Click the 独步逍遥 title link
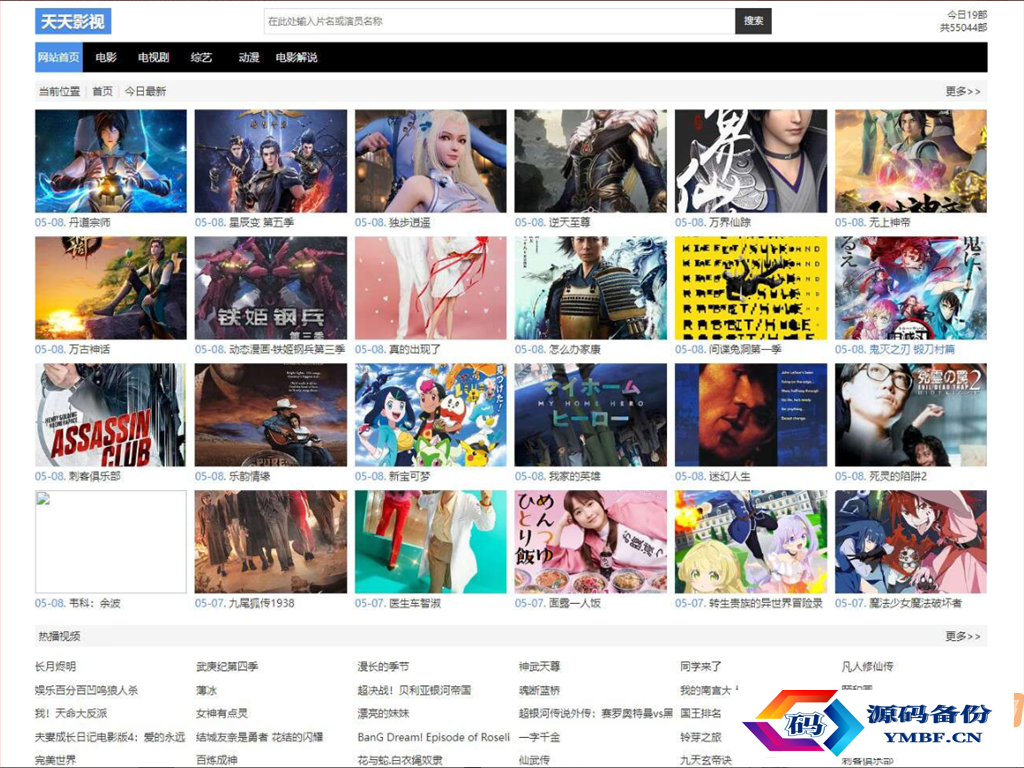This screenshot has width=1024, height=768. pyautogui.click(x=409, y=223)
